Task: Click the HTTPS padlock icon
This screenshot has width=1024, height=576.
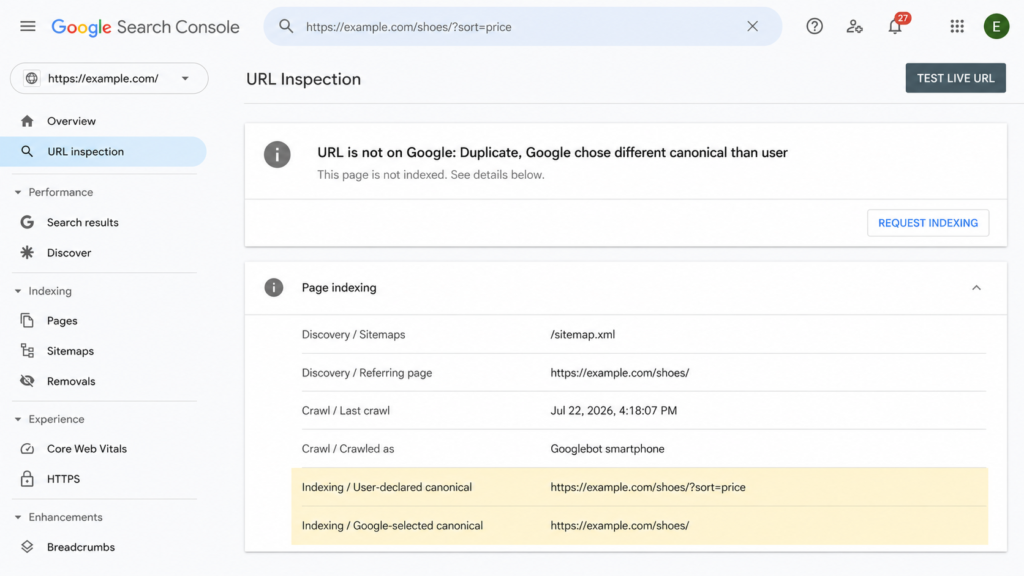Action: 27,479
